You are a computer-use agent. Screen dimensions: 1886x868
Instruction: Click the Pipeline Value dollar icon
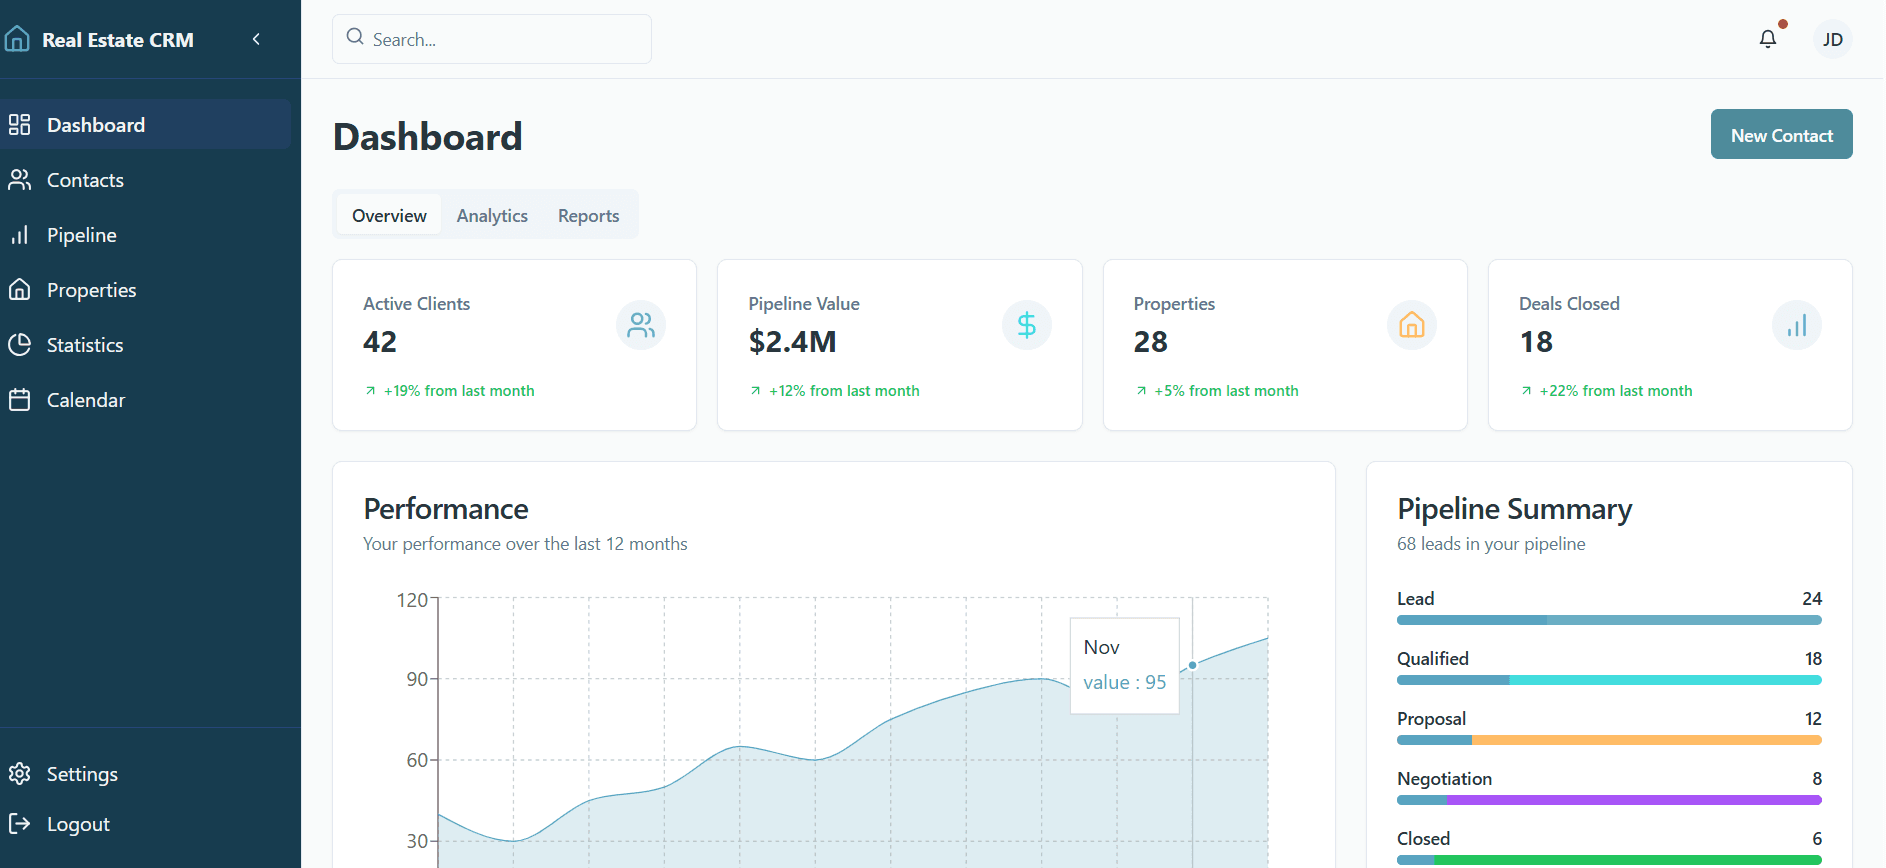pyautogui.click(x=1026, y=325)
